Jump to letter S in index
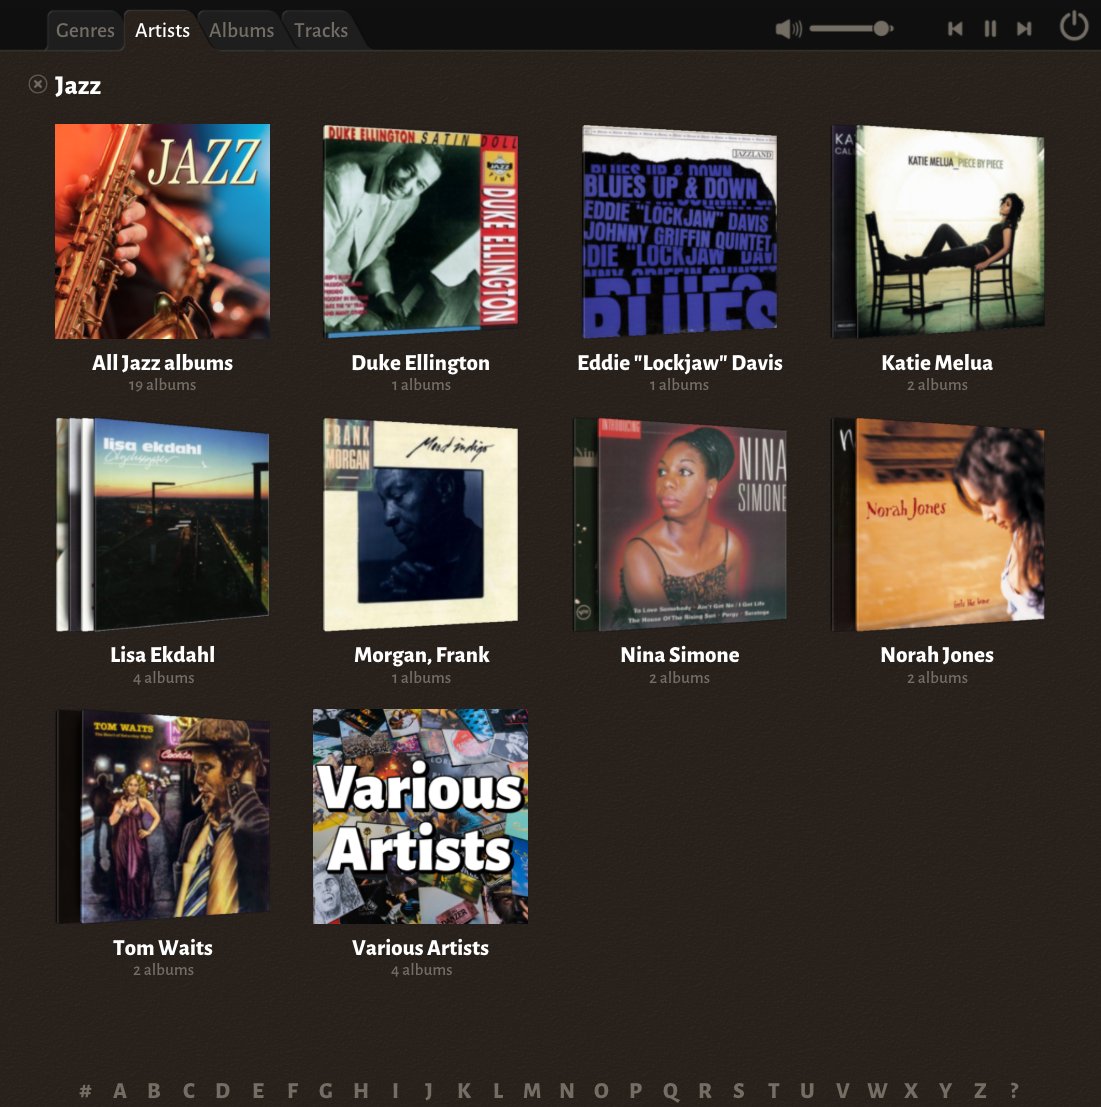The image size is (1101, 1107). click(738, 1091)
